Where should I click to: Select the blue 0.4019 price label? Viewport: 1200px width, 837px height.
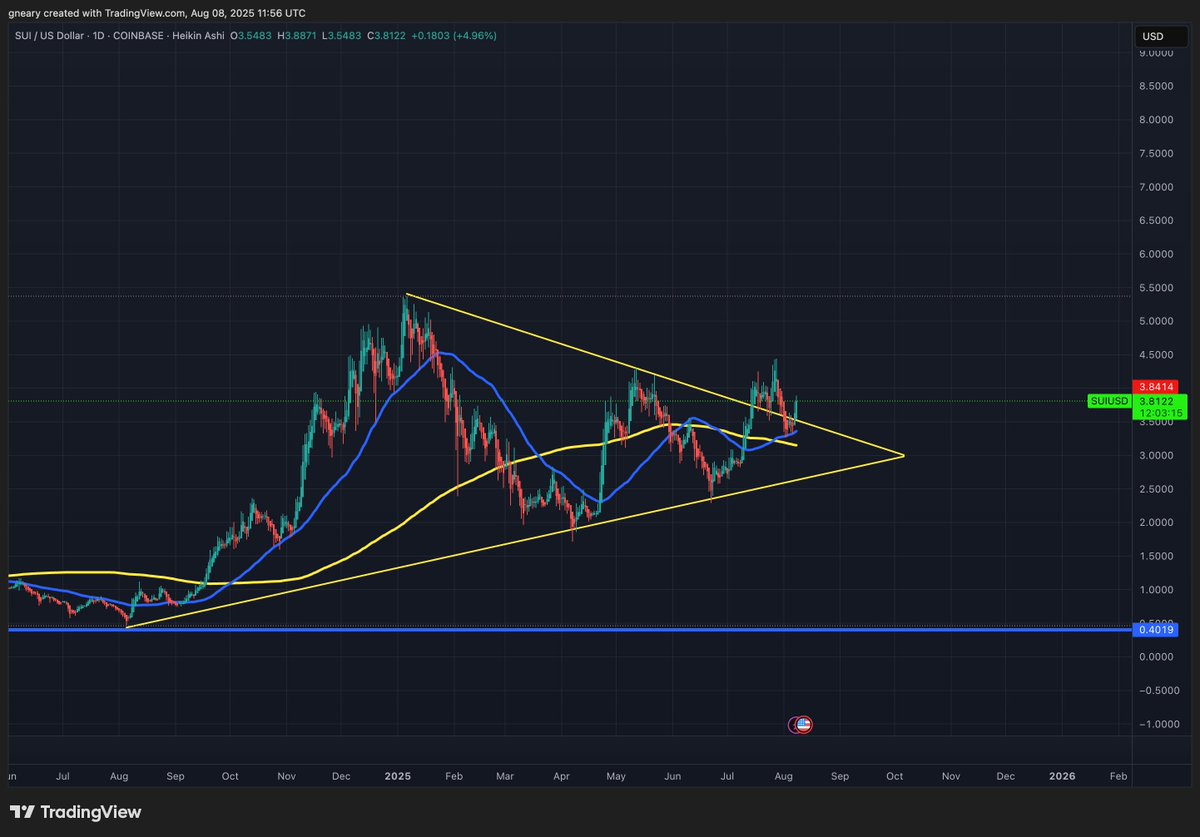pos(1157,630)
